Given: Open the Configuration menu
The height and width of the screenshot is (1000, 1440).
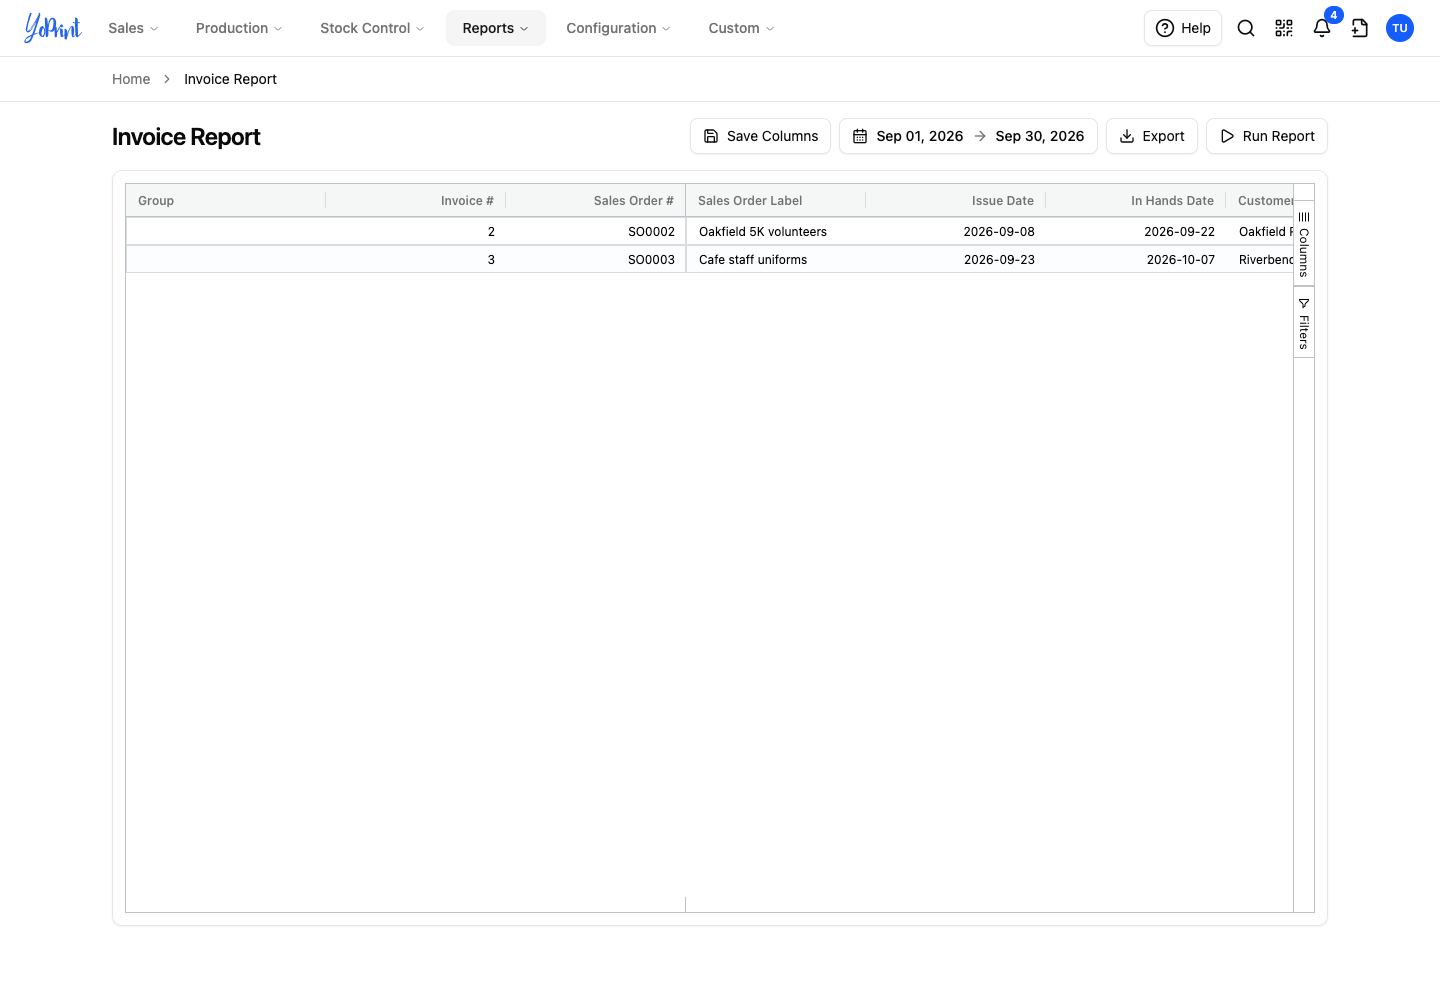Looking at the screenshot, I should tap(618, 28).
